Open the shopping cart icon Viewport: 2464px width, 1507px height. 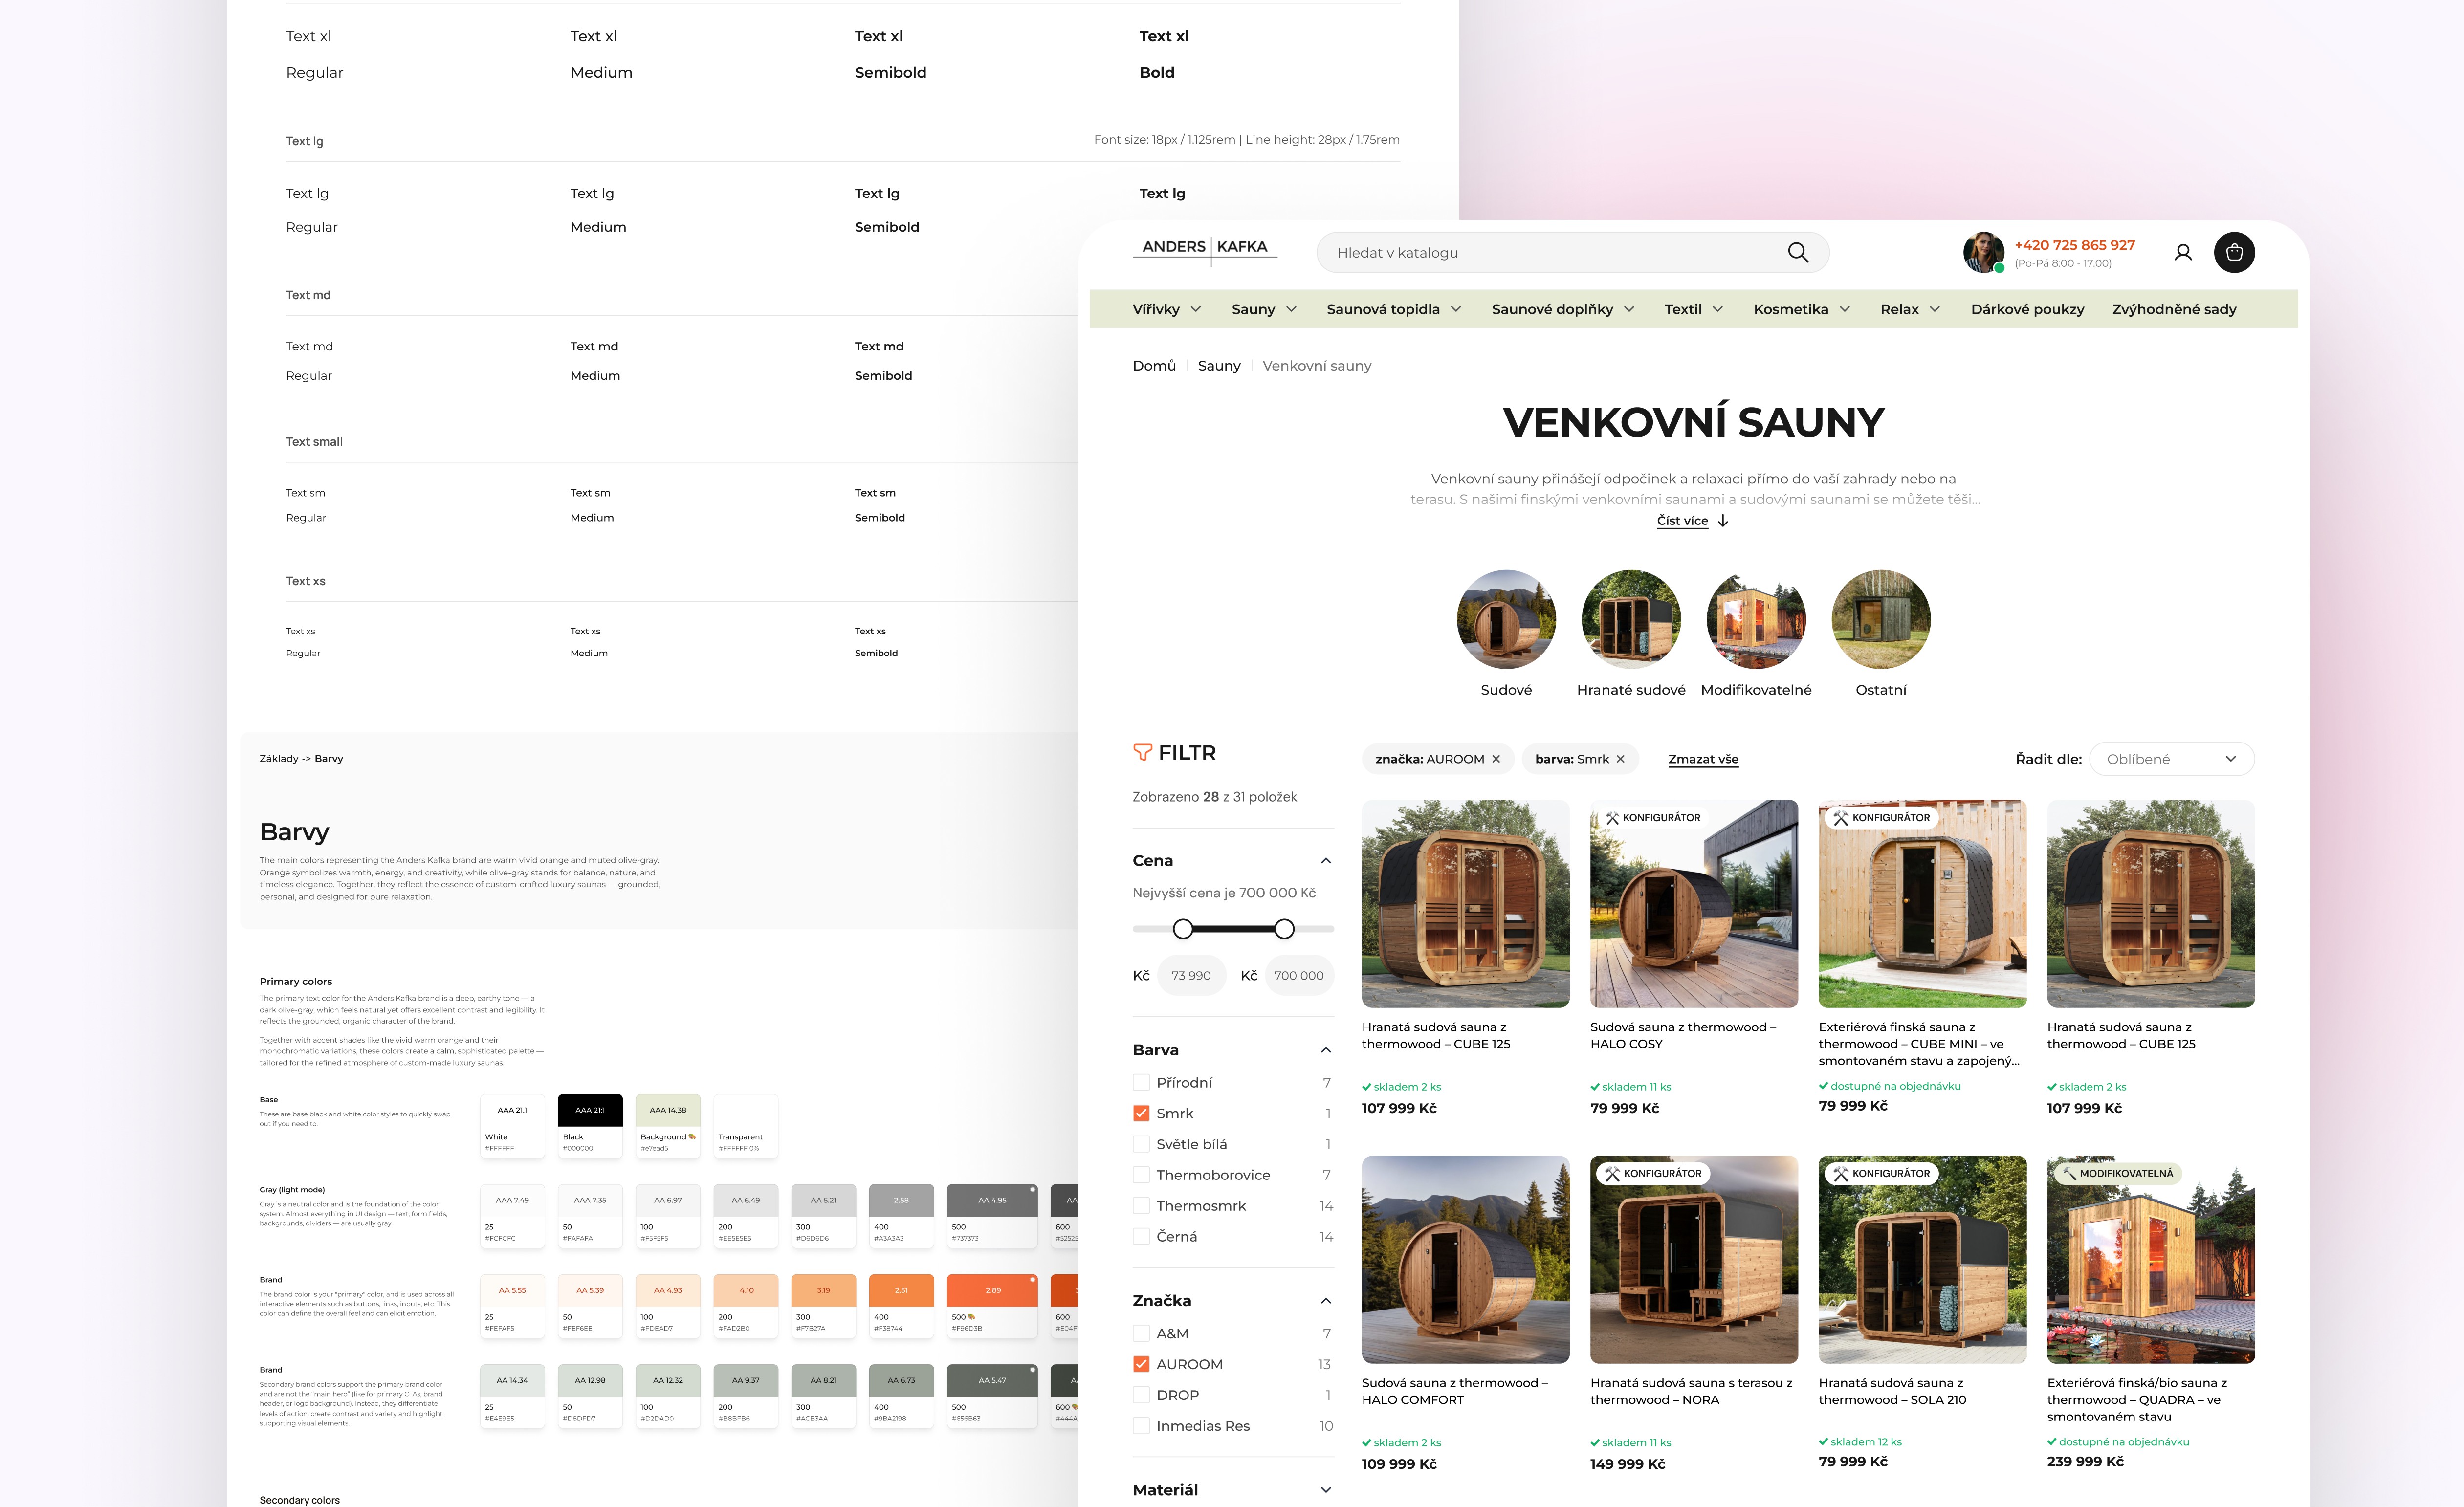[x=2234, y=253]
